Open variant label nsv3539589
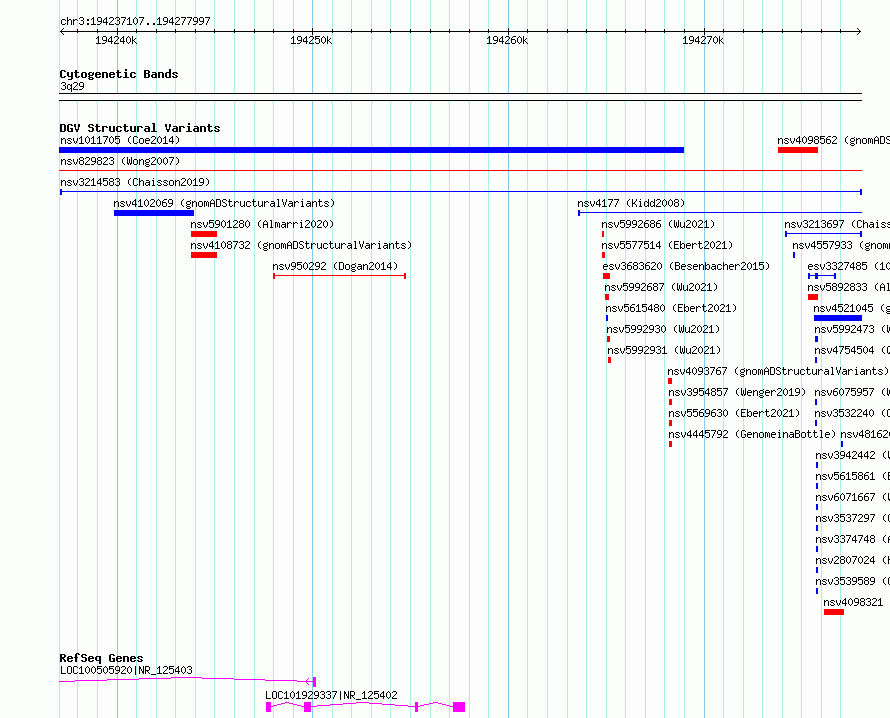 click(852, 581)
